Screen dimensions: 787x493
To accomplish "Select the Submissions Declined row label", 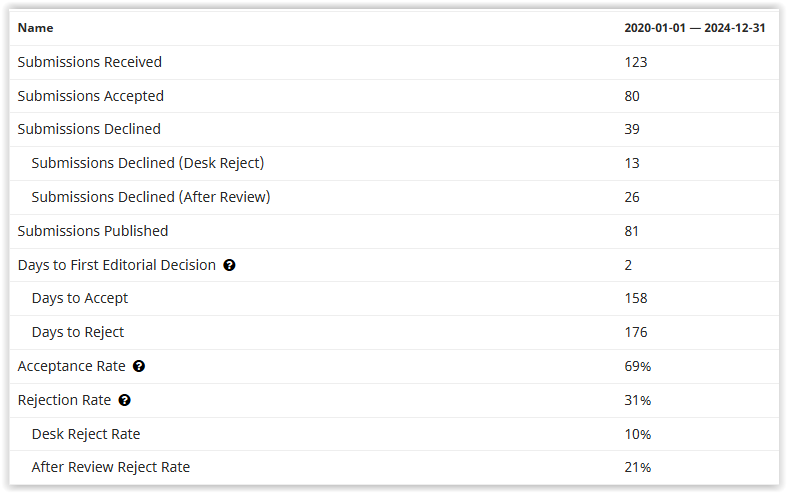I will (x=89, y=129).
